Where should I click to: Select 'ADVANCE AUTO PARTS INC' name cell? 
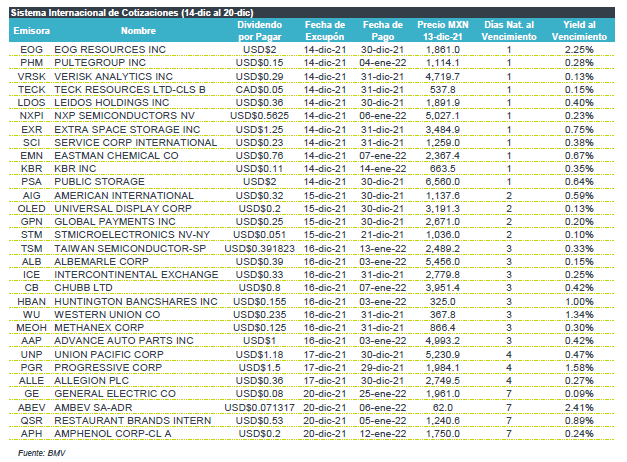[124, 341]
